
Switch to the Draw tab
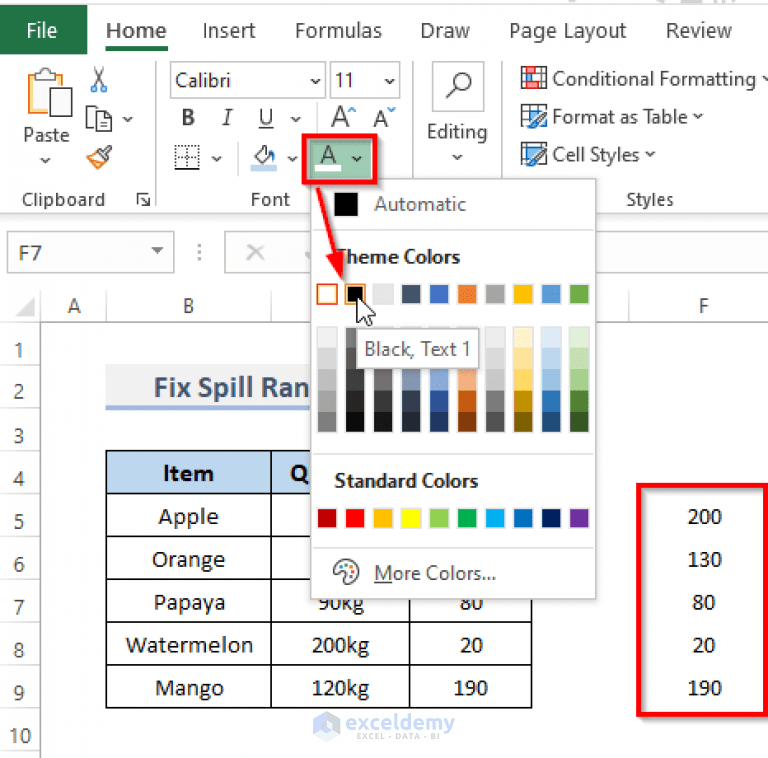pos(445,31)
